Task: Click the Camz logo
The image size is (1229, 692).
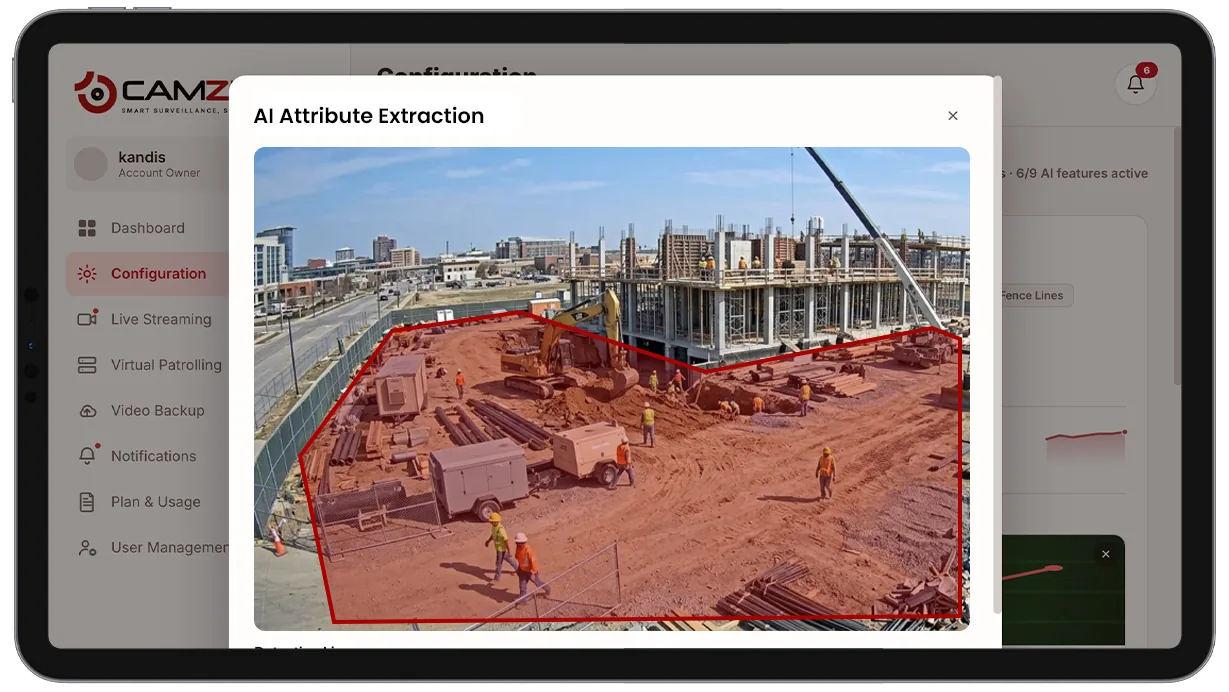Action: pyautogui.click(x=150, y=93)
